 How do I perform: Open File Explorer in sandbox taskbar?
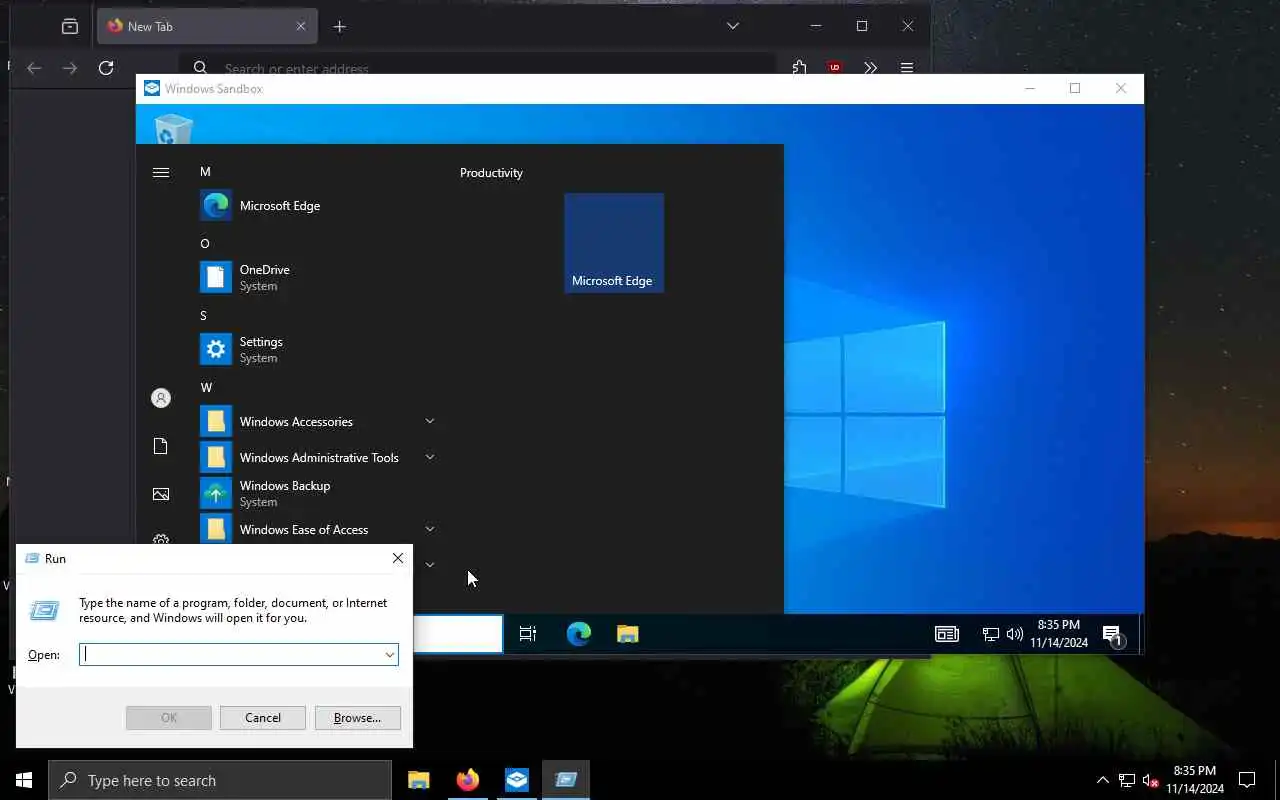[628, 634]
